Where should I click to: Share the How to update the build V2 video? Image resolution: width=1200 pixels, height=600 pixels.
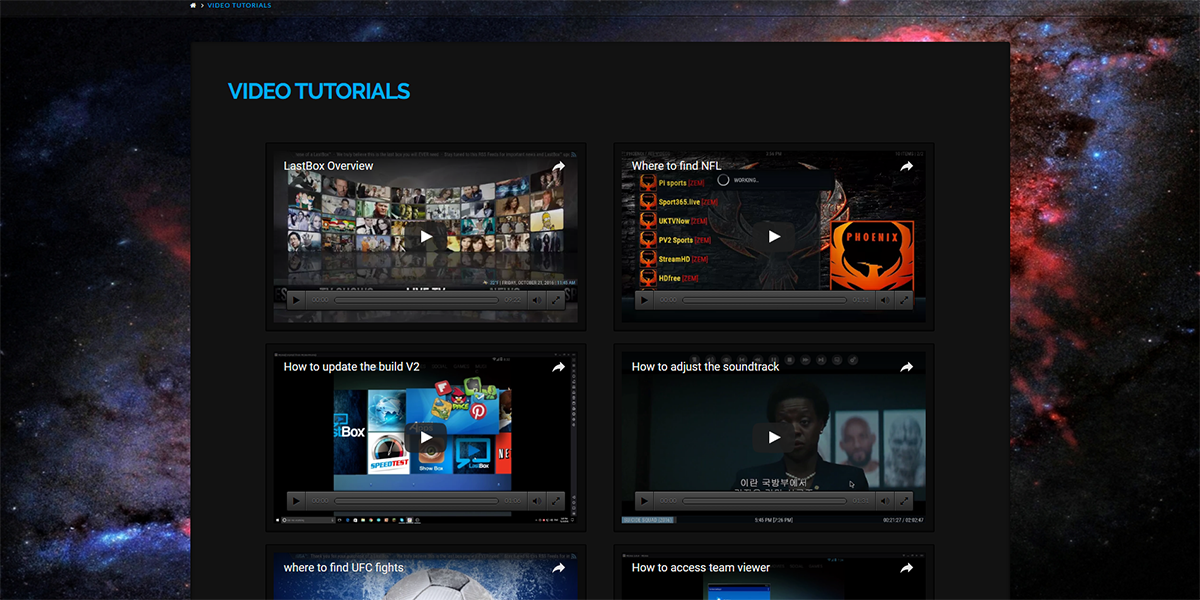pos(558,367)
